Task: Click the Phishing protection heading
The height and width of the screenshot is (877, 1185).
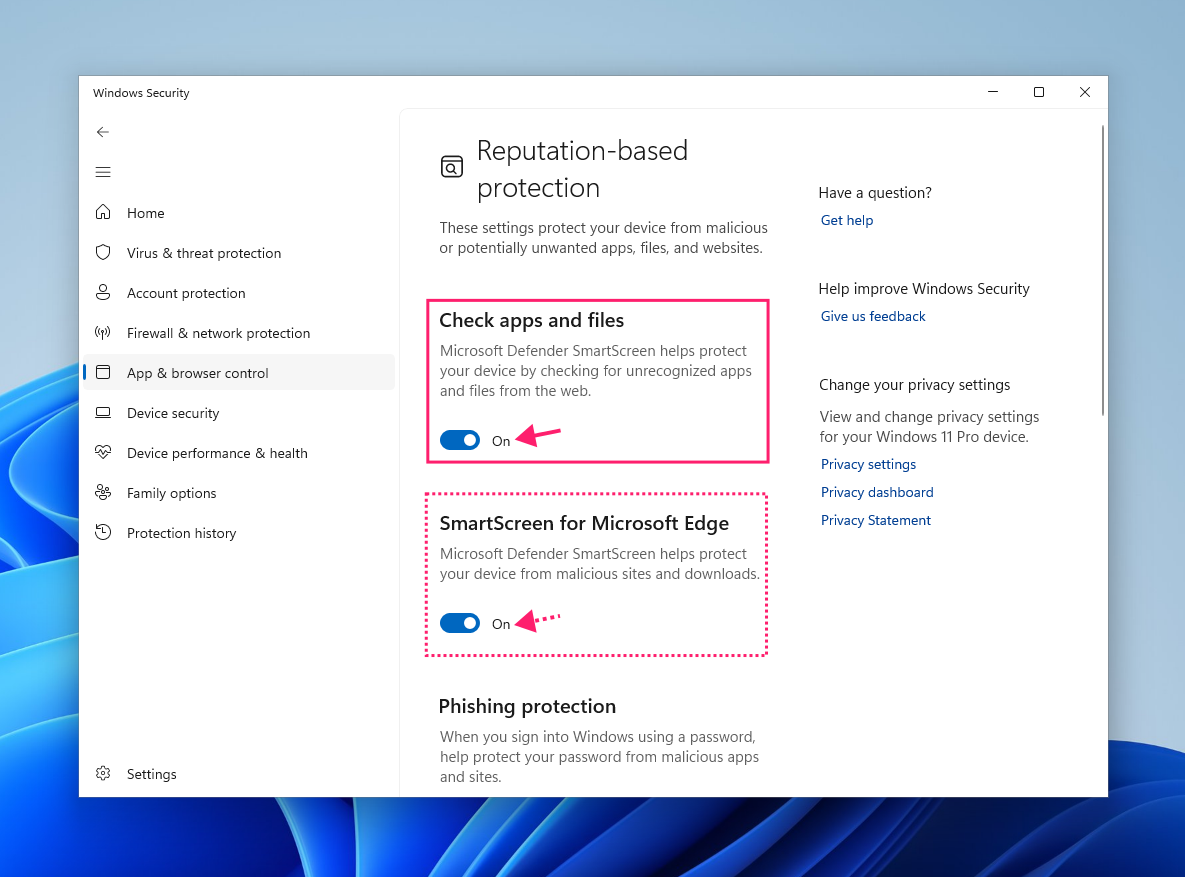Action: (x=528, y=706)
